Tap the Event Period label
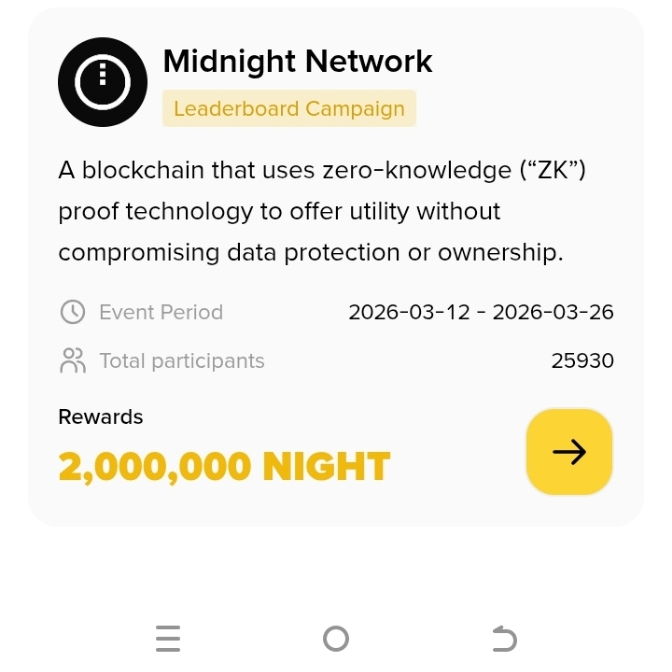Image resolution: width=672 pixels, height=672 pixels. (161, 312)
